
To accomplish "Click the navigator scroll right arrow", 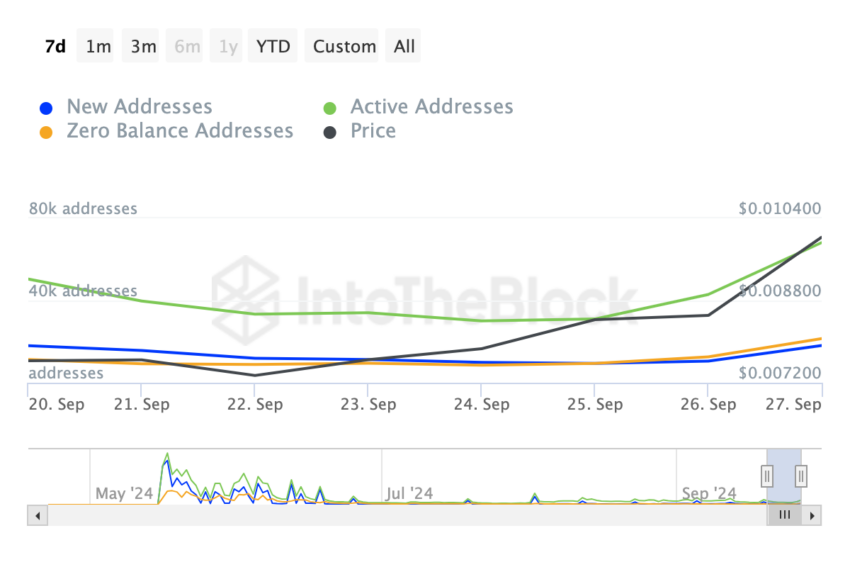I will point(812,516).
